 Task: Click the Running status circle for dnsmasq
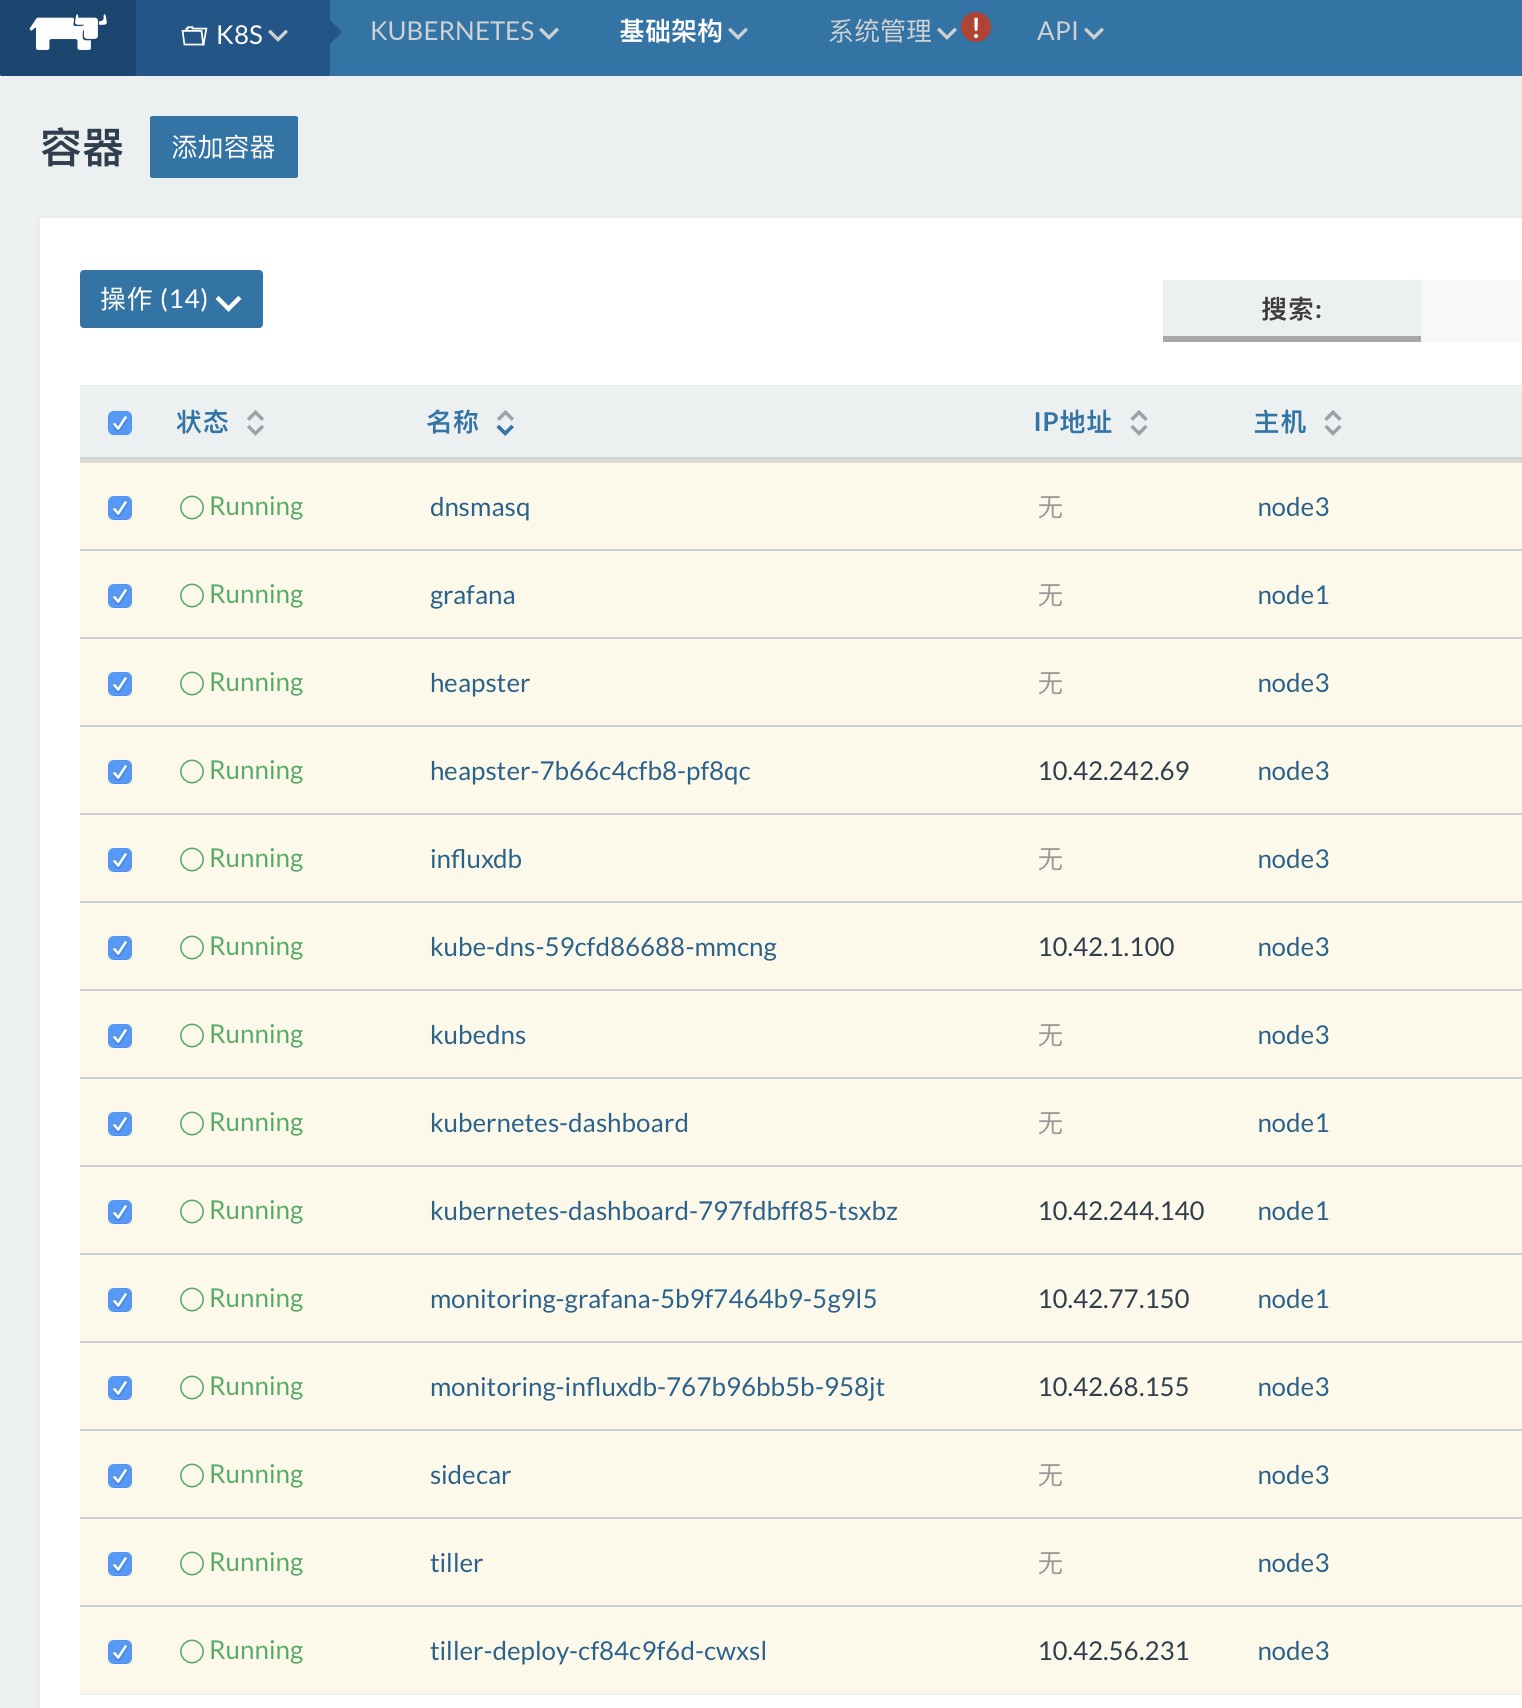(192, 508)
